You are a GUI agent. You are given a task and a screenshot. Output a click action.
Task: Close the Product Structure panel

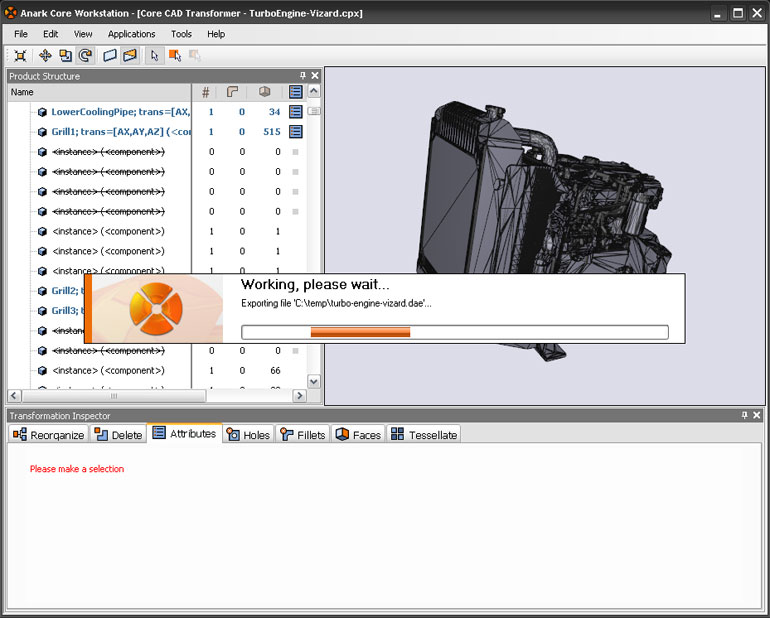315,76
